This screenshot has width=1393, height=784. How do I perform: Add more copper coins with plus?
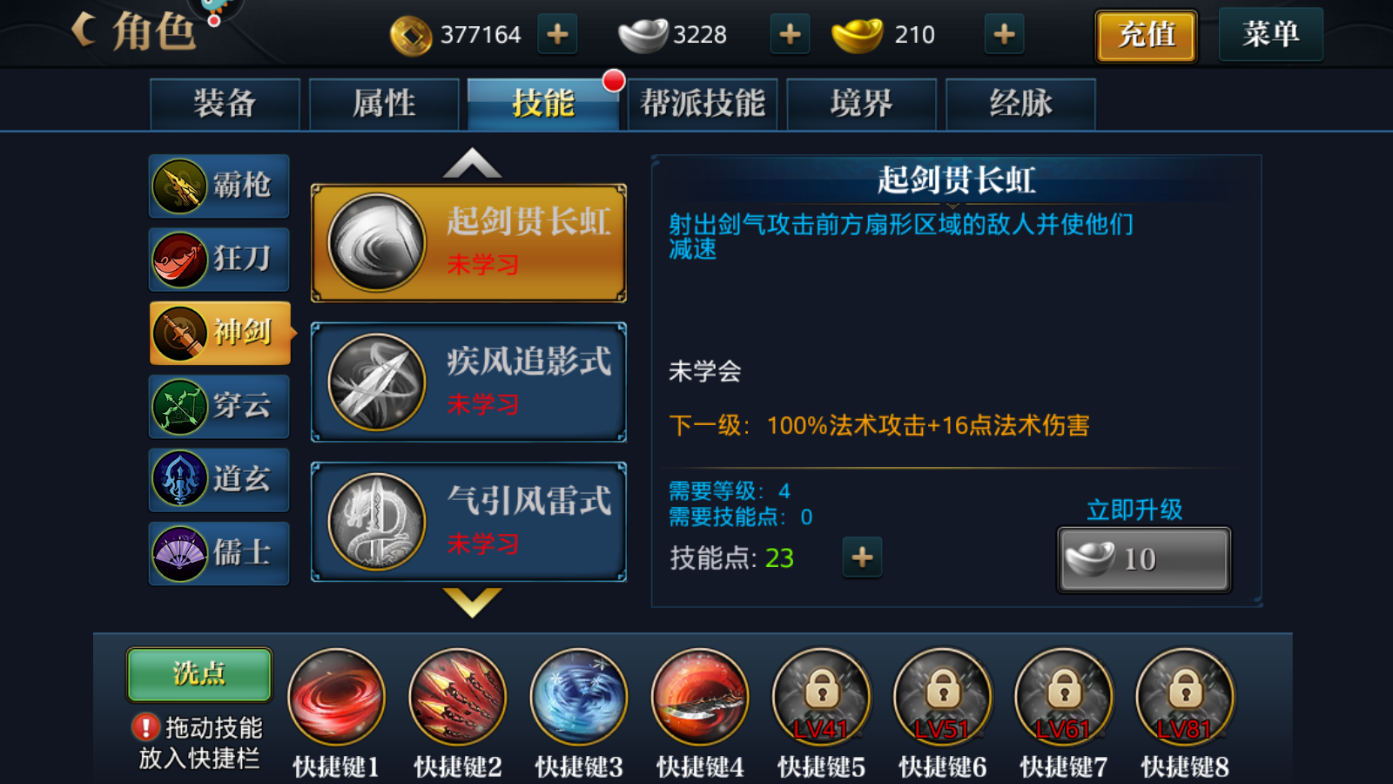[x=557, y=34]
